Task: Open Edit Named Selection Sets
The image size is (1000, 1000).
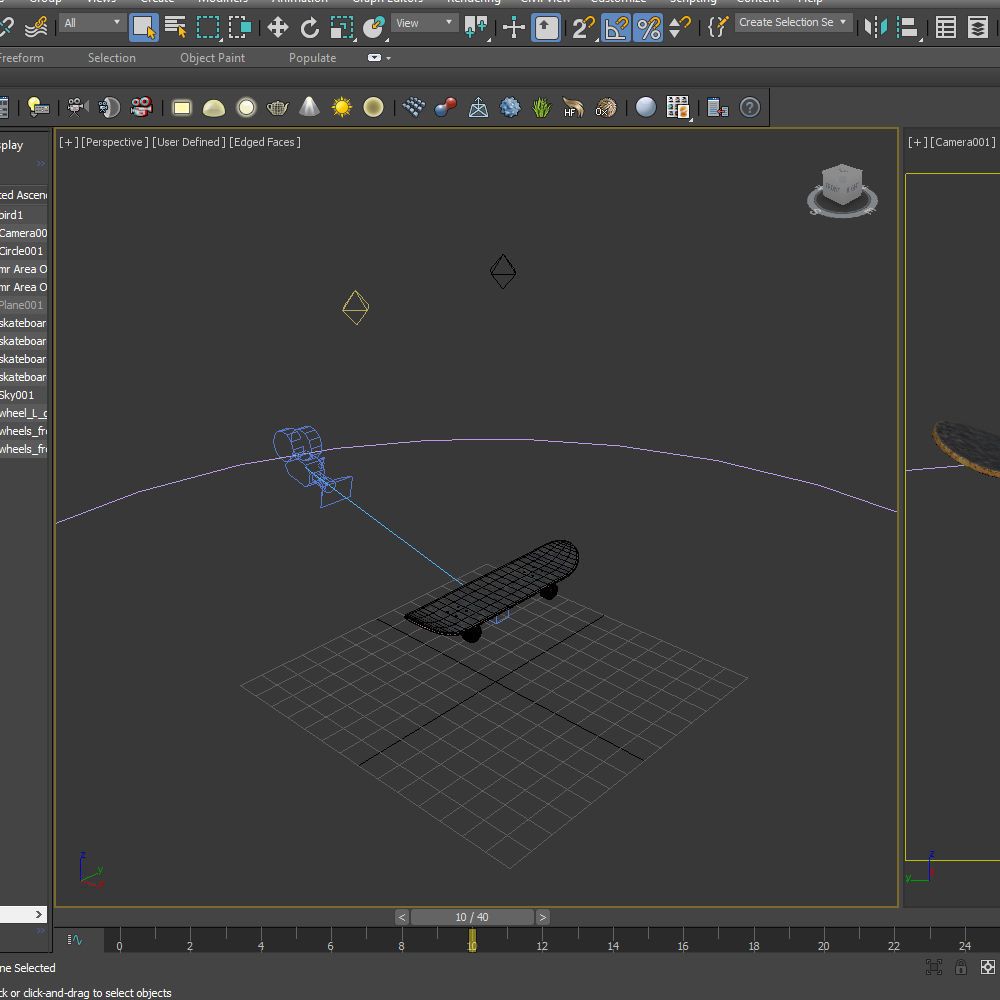Action: [x=717, y=27]
